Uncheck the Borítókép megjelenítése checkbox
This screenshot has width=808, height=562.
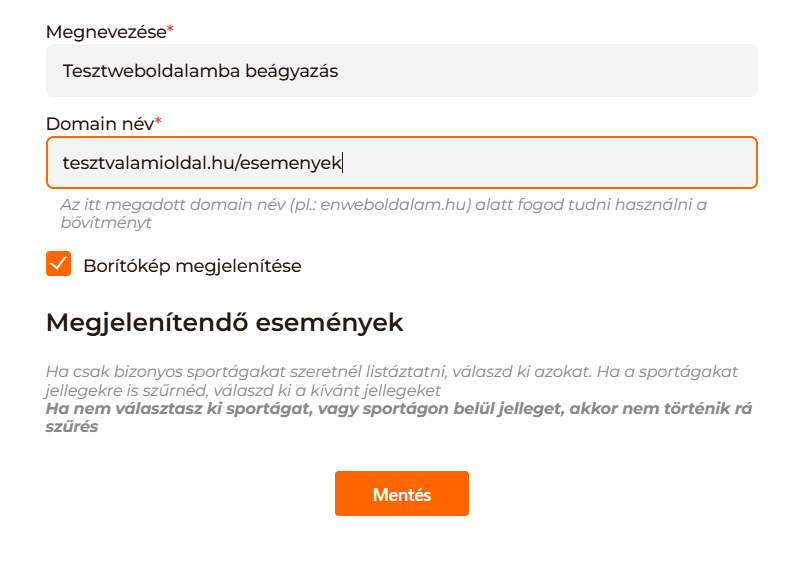tap(58, 265)
